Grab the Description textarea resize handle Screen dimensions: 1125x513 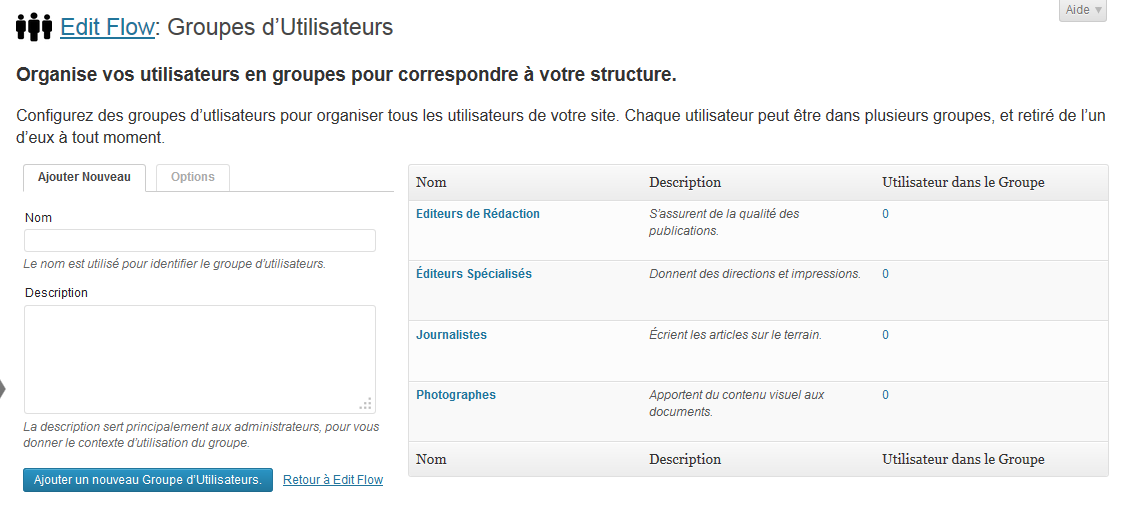point(366,404)
